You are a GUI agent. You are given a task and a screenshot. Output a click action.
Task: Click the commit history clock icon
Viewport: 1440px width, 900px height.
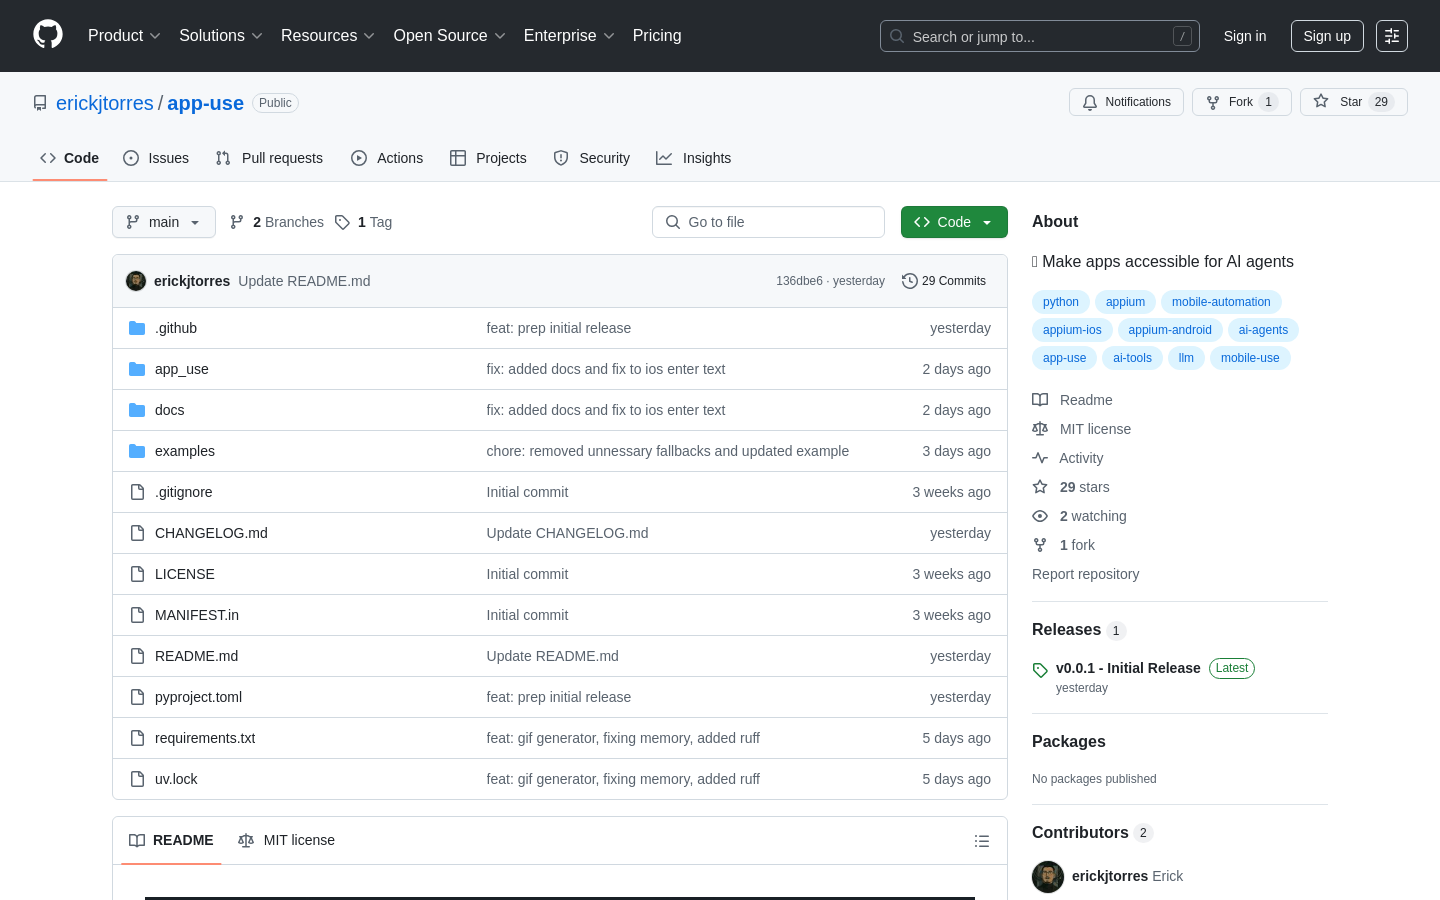(x=910, y=281)
